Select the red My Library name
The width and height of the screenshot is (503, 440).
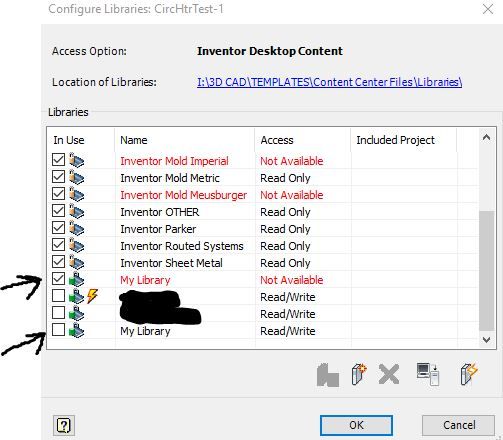(x=145, y=280)
